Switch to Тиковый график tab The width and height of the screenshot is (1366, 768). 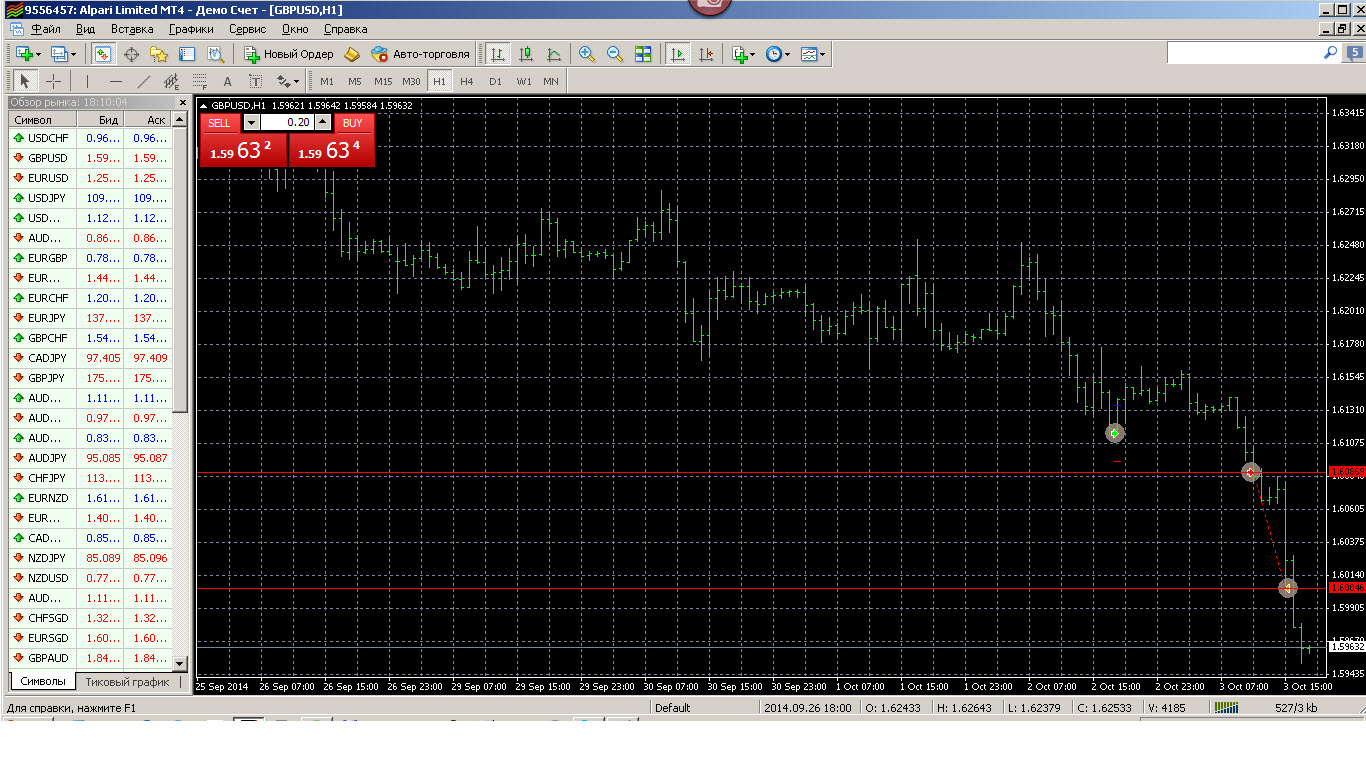pyautogui.click(x=126, y=681)
